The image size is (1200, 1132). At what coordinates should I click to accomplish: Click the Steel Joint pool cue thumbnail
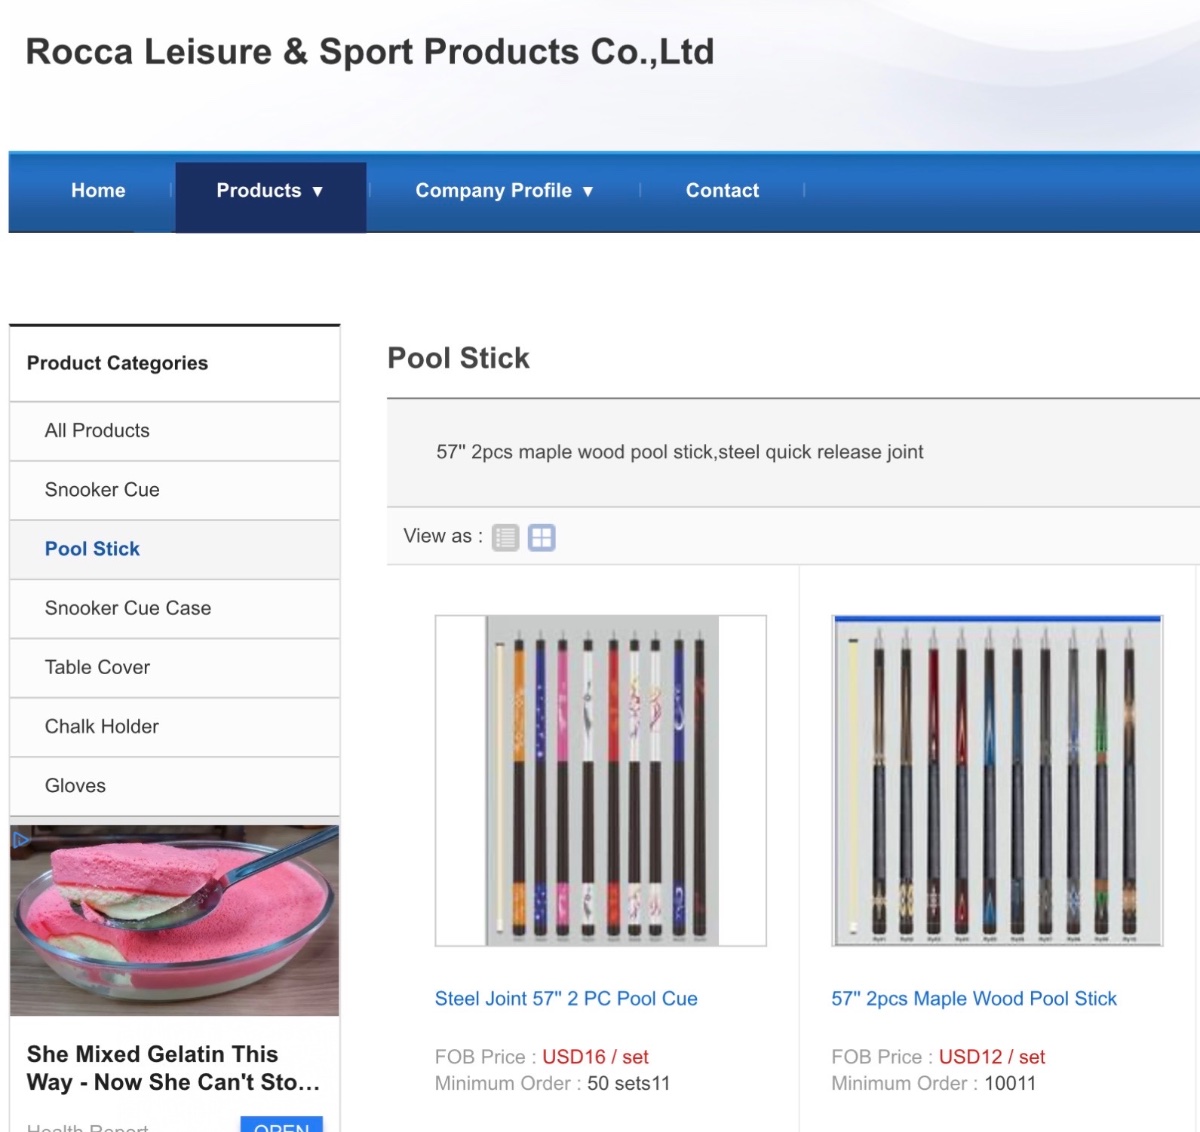601,780
